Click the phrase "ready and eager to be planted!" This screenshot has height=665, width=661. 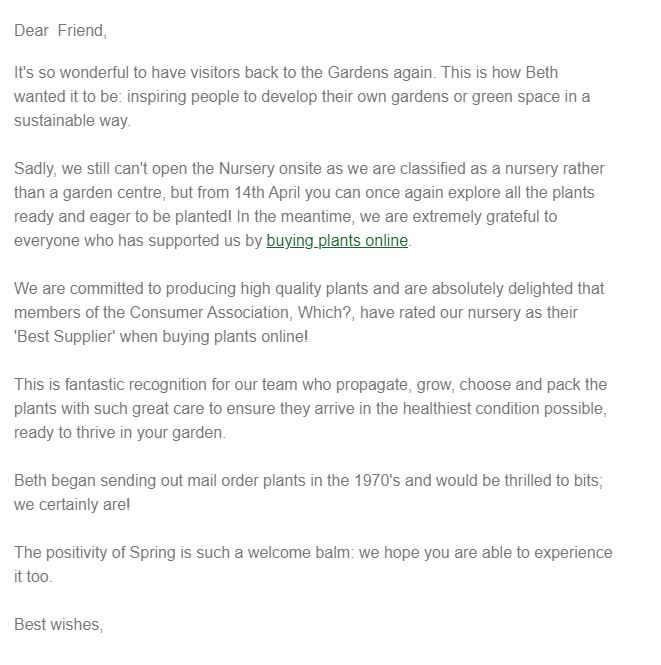(123, 217)
